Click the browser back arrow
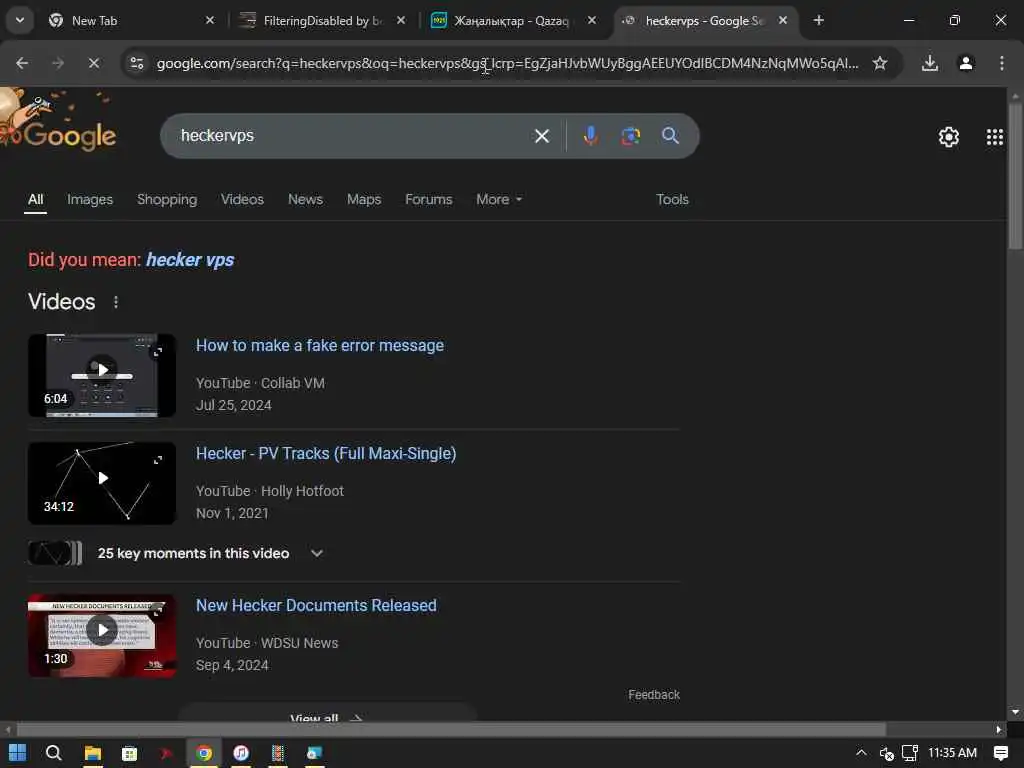The image size is (1024, 768). tap(22, 63)
